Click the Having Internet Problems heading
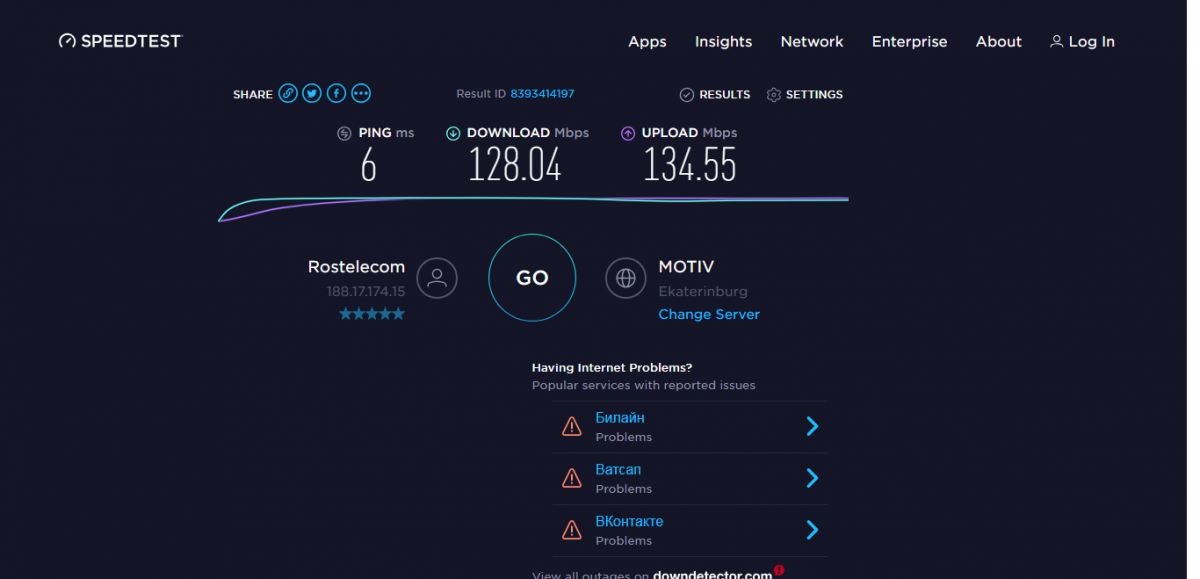This screenshot has height=579, width=1200. point(612,368)
